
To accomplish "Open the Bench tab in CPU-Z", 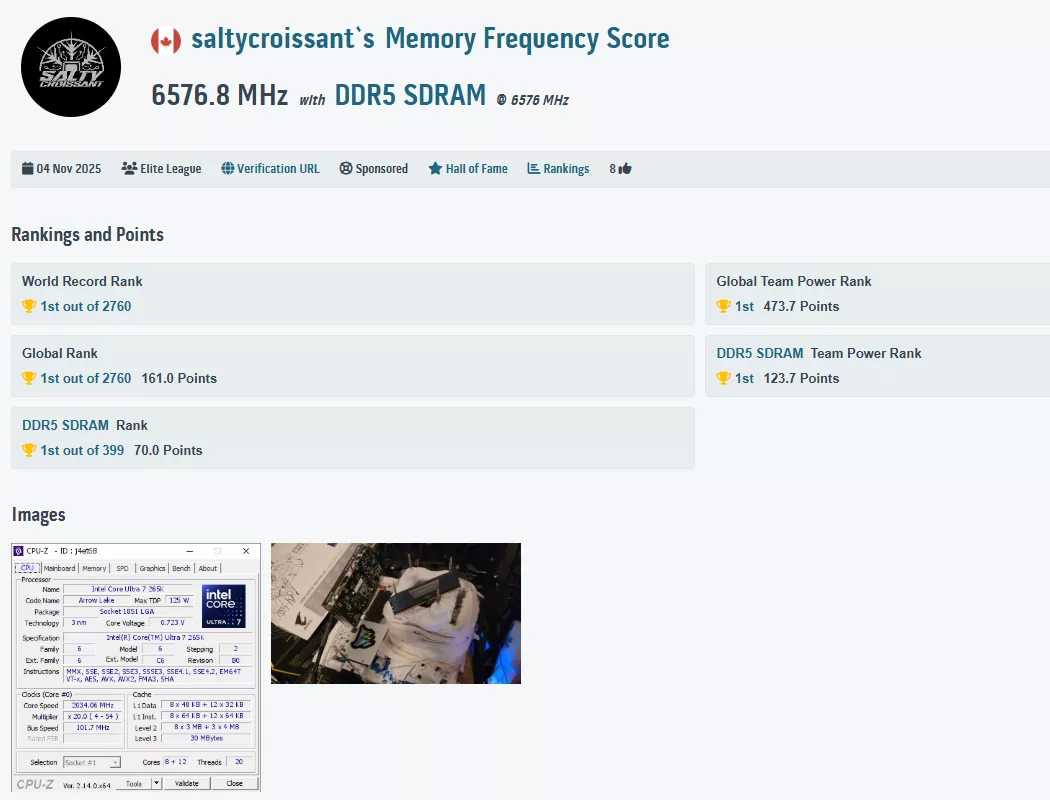I will (181, 567).
